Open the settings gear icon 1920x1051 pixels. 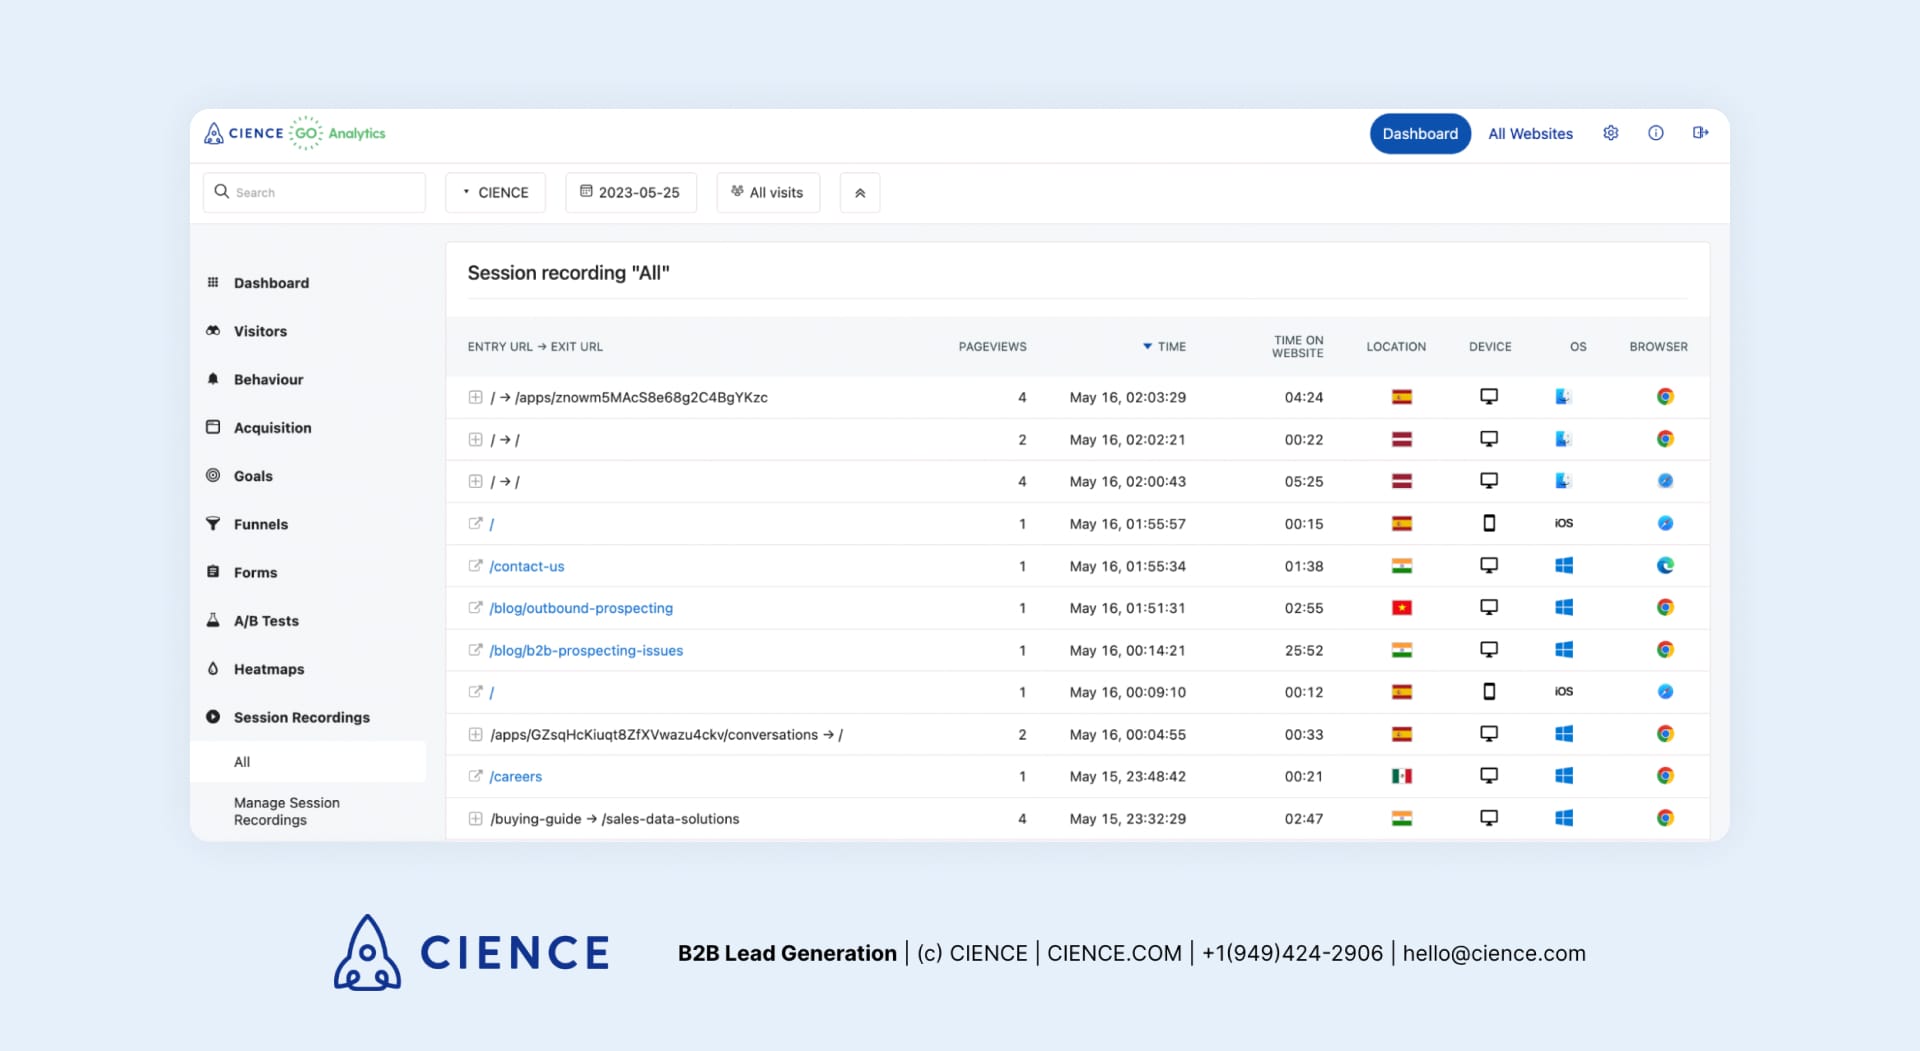tap(1610, 133)
